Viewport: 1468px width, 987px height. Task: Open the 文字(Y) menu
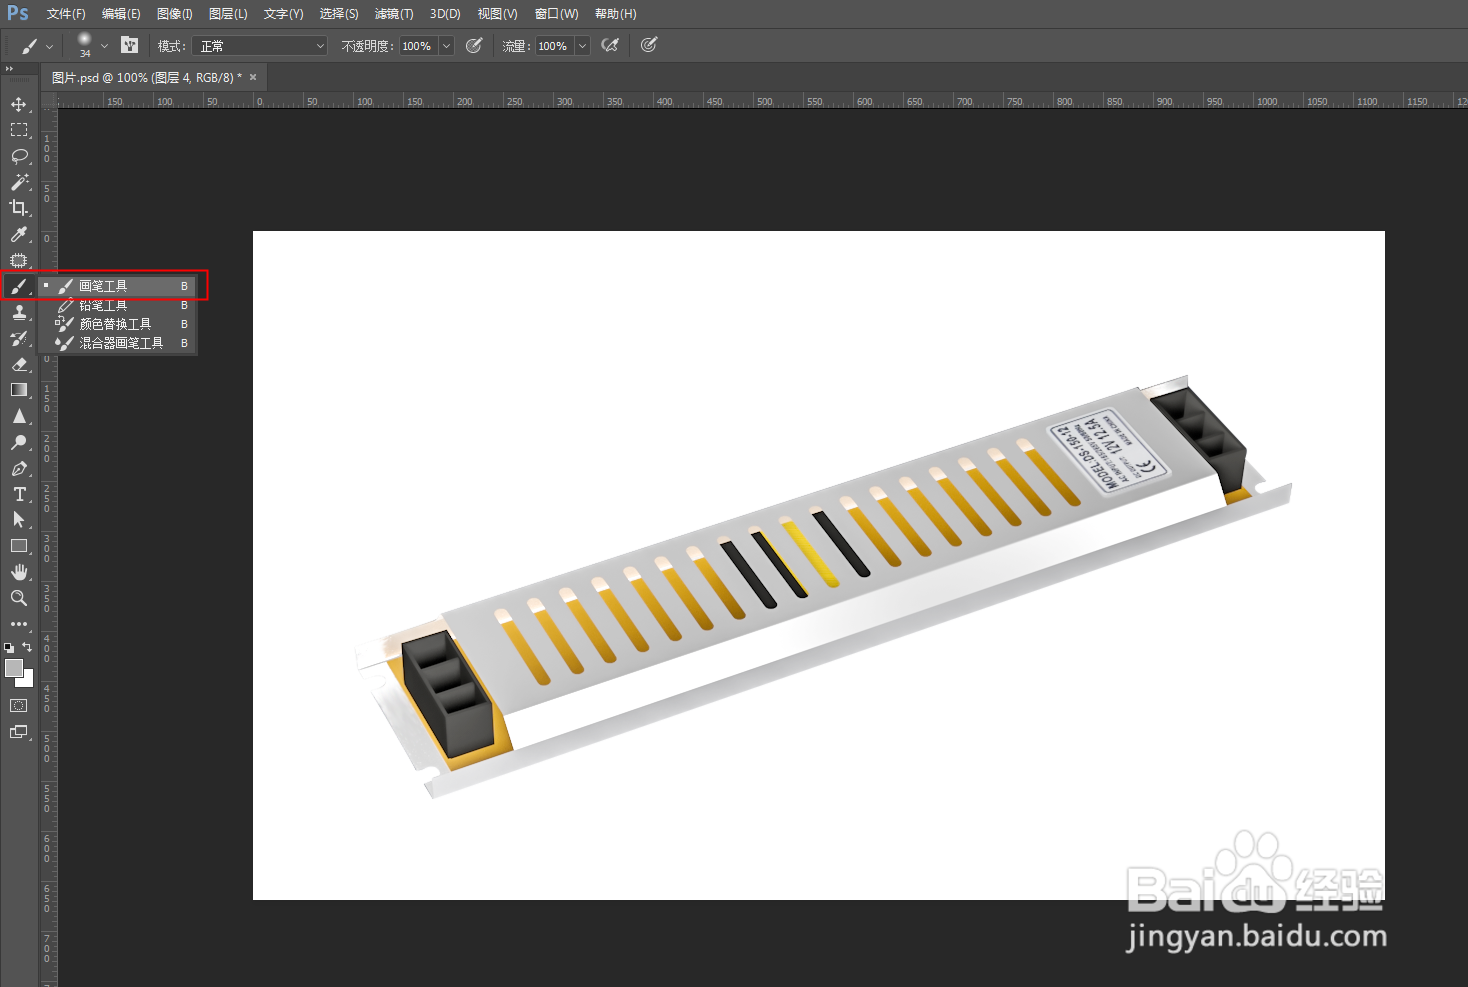tap(283, 14)
